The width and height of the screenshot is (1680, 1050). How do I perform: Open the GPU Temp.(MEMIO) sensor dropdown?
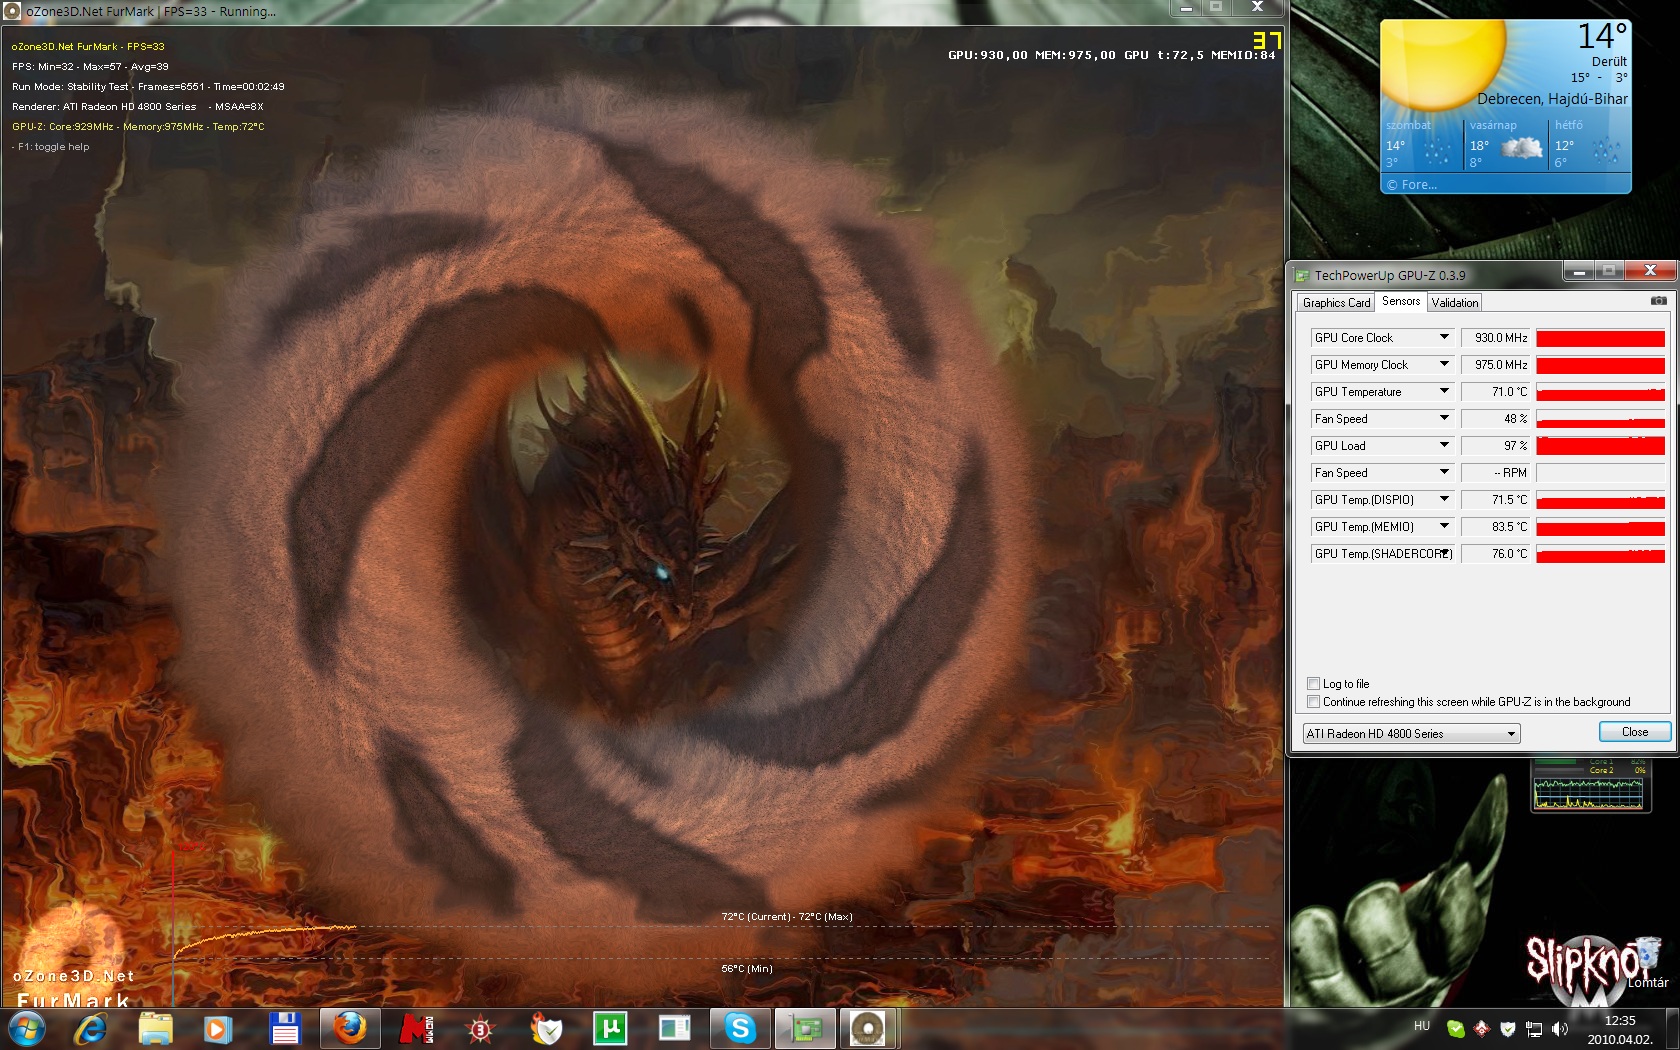(x=1444, y=526)
